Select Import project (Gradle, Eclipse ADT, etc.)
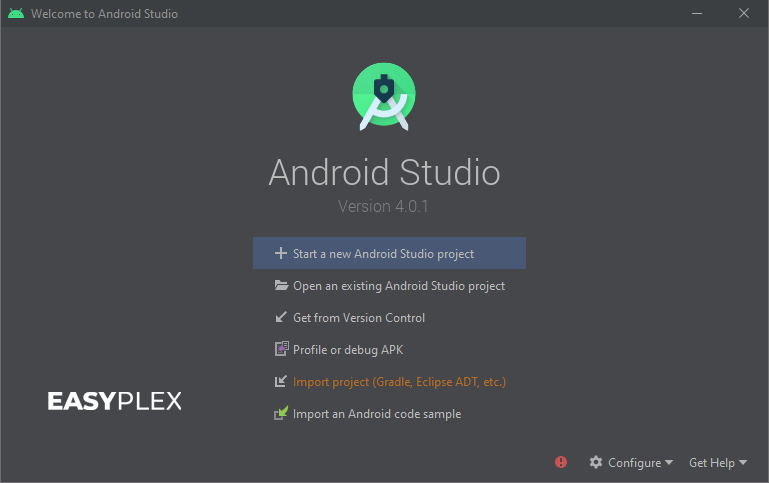Screen dimensions: 769x483 point(389,381)
